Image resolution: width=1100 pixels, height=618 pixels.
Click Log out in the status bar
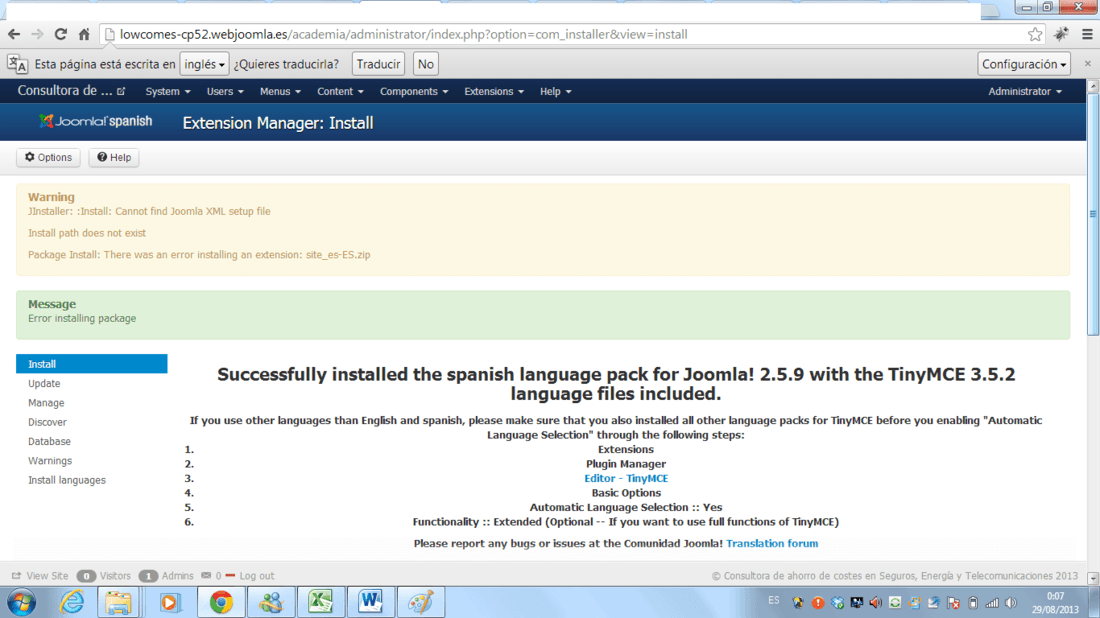point(256,576)
